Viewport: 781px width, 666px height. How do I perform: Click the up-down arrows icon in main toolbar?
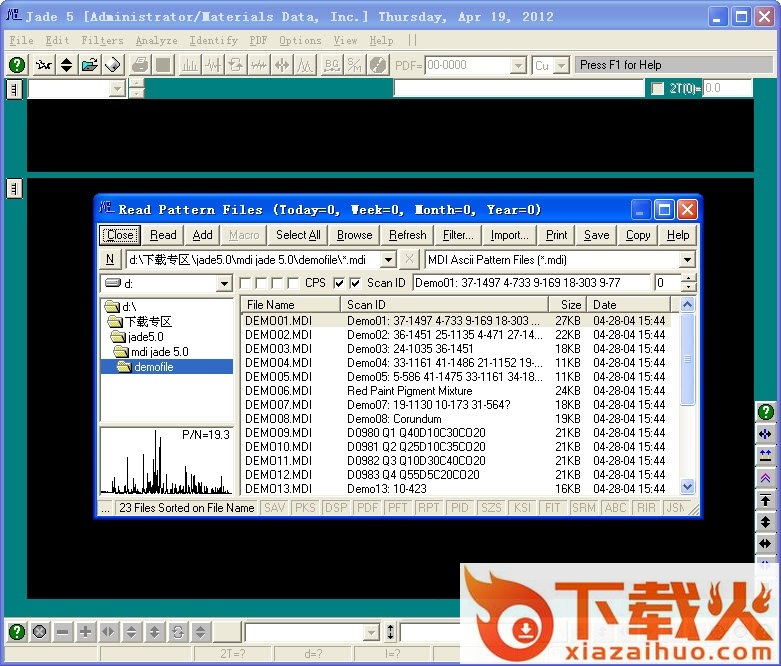point(66,65)
